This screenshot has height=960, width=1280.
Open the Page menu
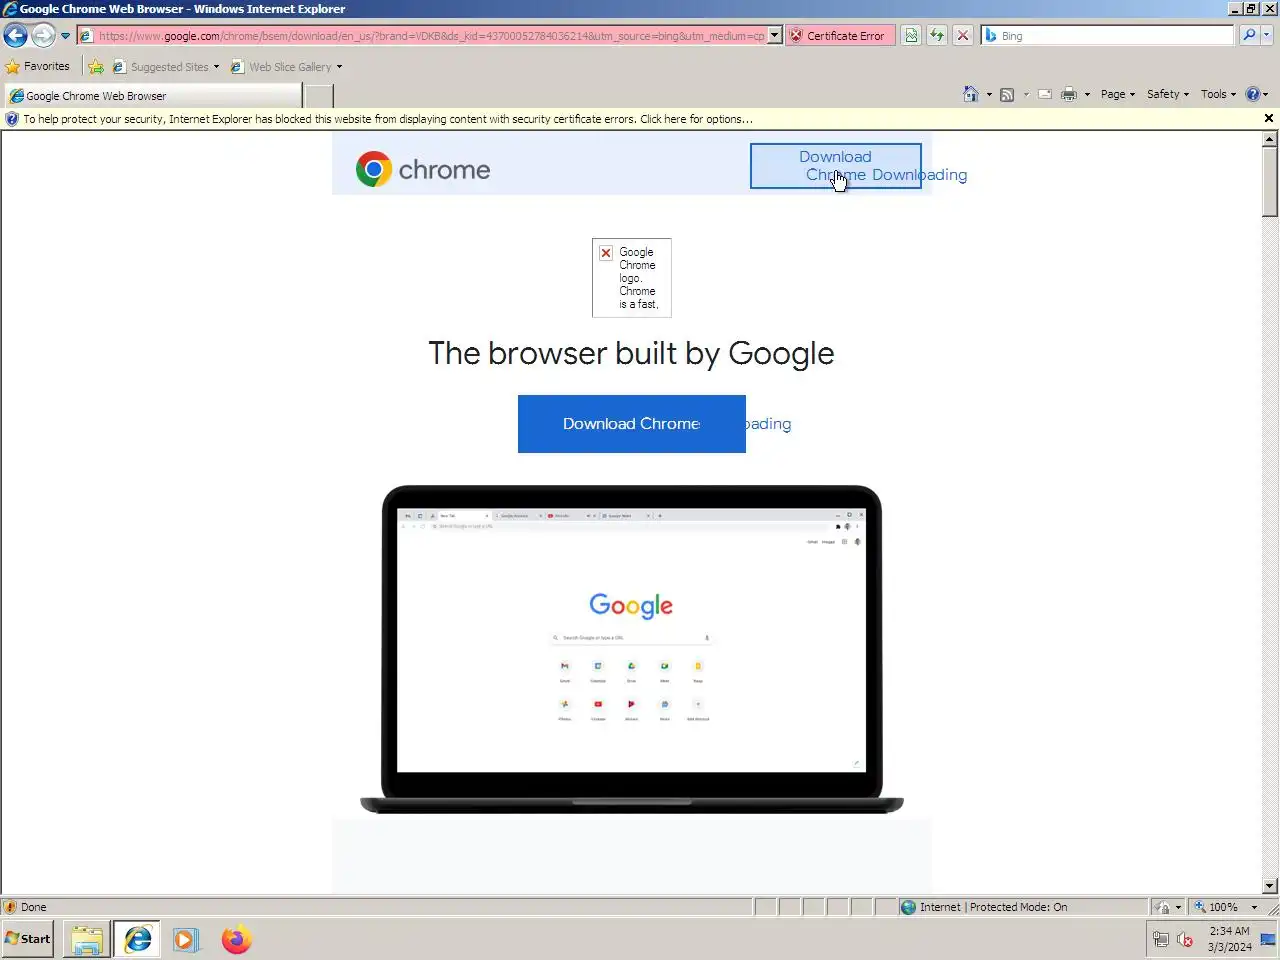tap(1118, 94)
